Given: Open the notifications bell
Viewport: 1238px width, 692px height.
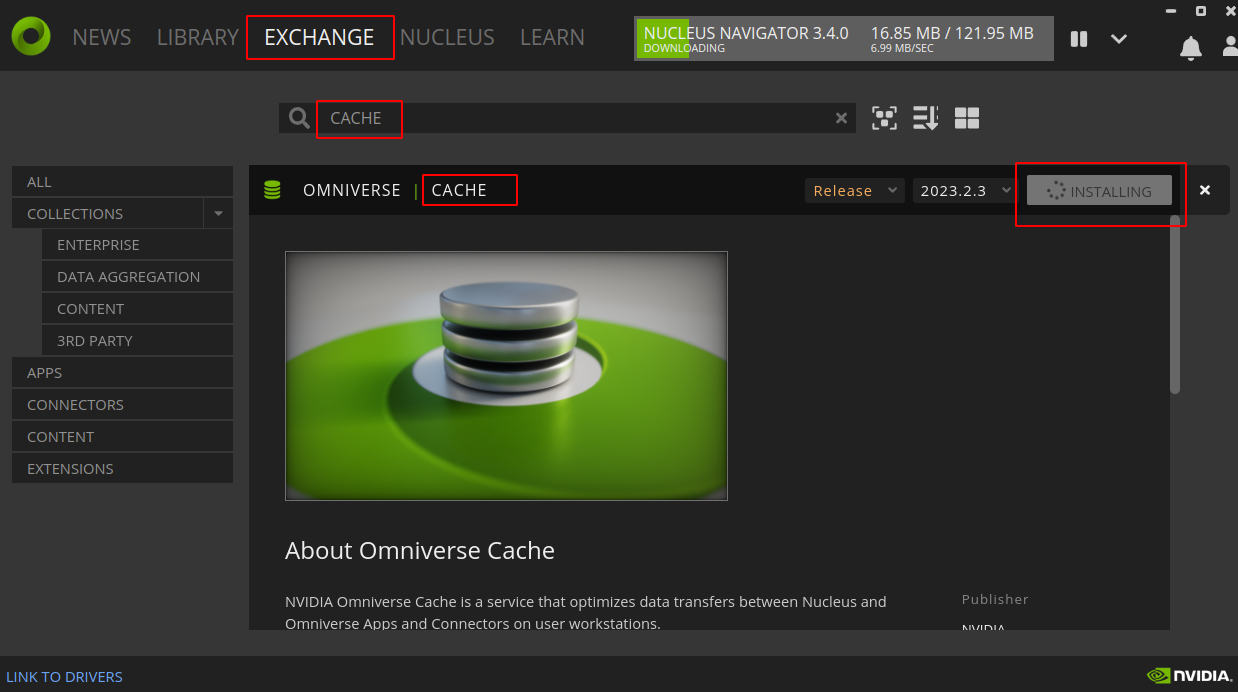Looking at the screenshot, I should point(1190,47).
